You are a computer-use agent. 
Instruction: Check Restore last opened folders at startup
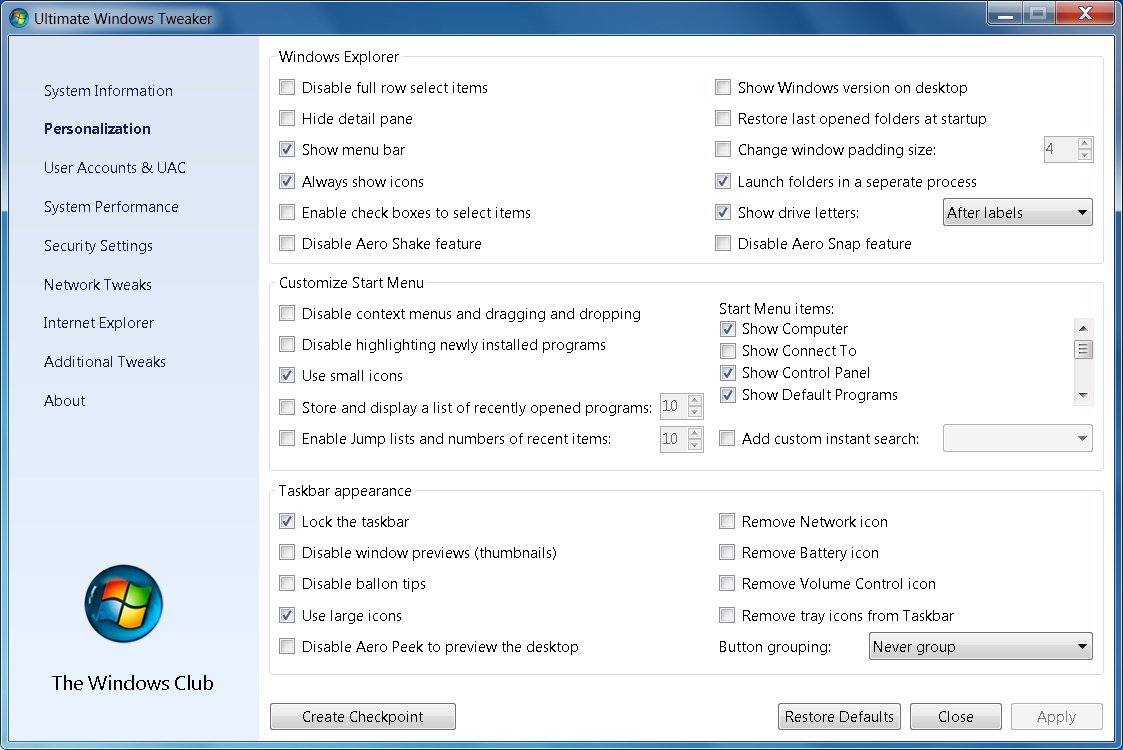pos(723,118)
